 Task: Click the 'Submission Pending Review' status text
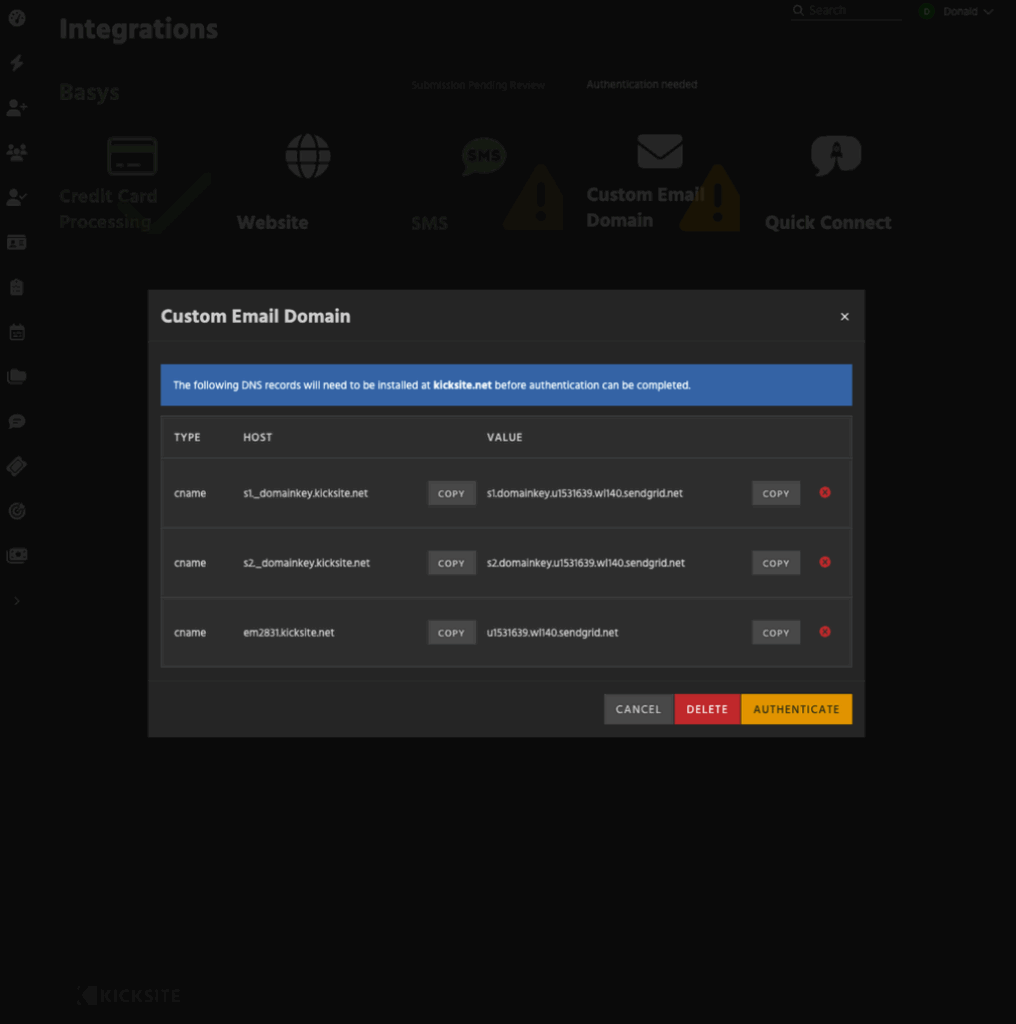click(x=478, y=85)
